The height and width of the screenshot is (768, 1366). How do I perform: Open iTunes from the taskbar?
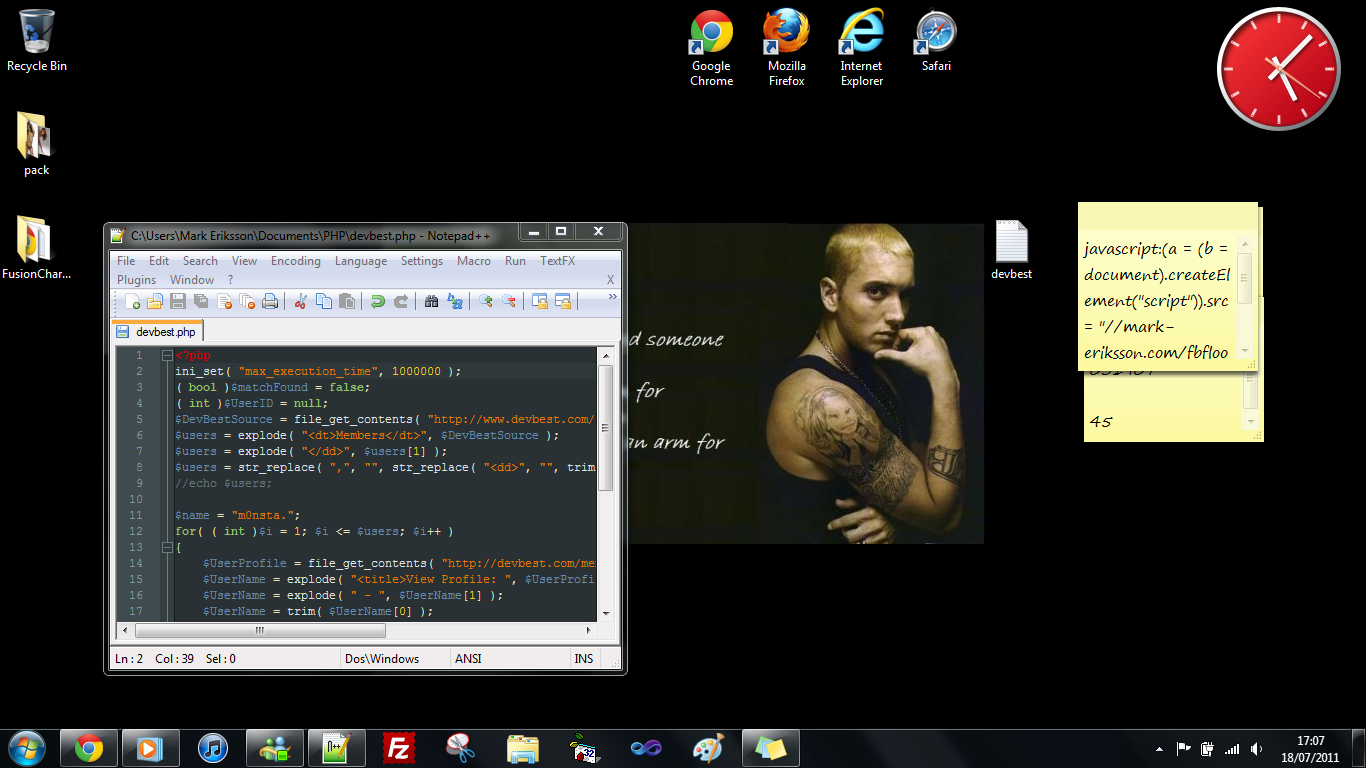[213, 748]
